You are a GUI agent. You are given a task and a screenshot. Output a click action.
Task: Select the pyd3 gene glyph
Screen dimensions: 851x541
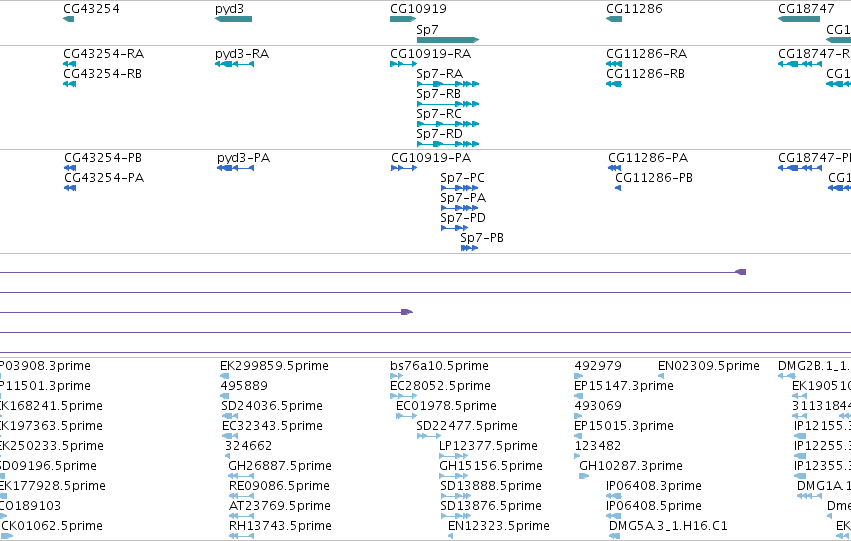pos(233,20)
